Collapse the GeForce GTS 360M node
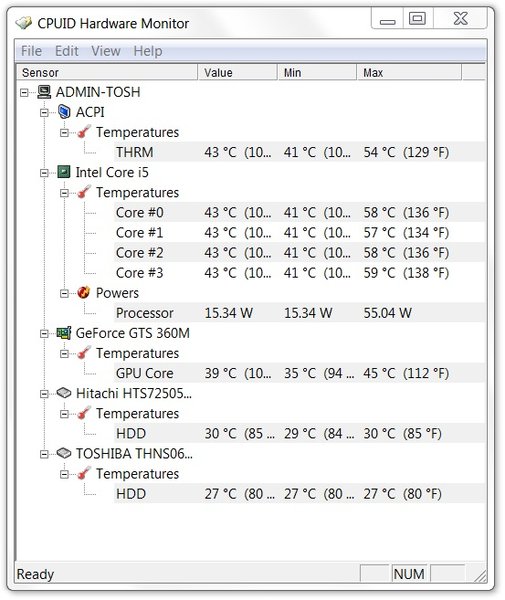 point(44,334)
